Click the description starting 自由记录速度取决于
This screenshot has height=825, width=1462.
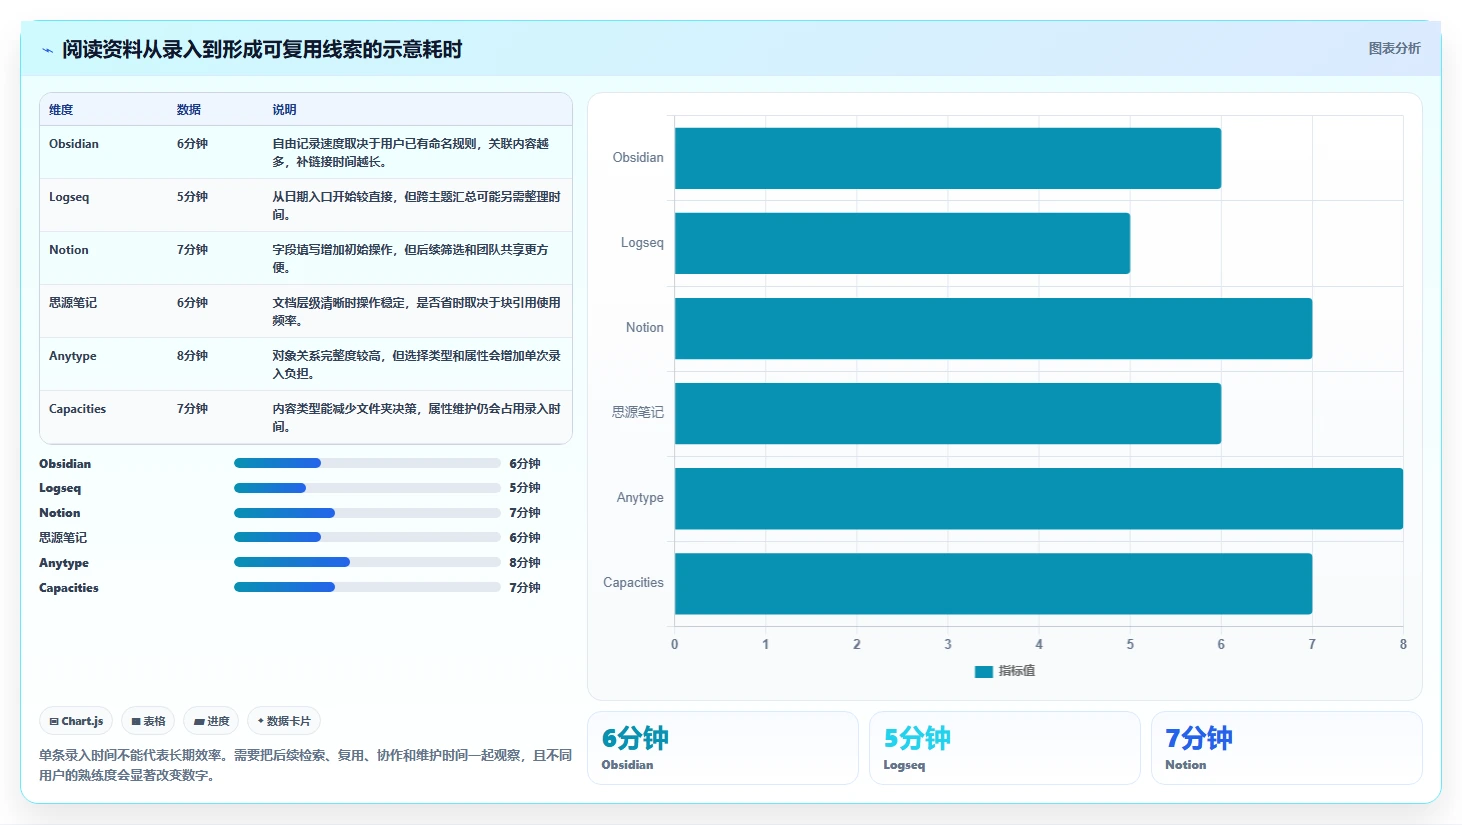[x=411, y=153]
